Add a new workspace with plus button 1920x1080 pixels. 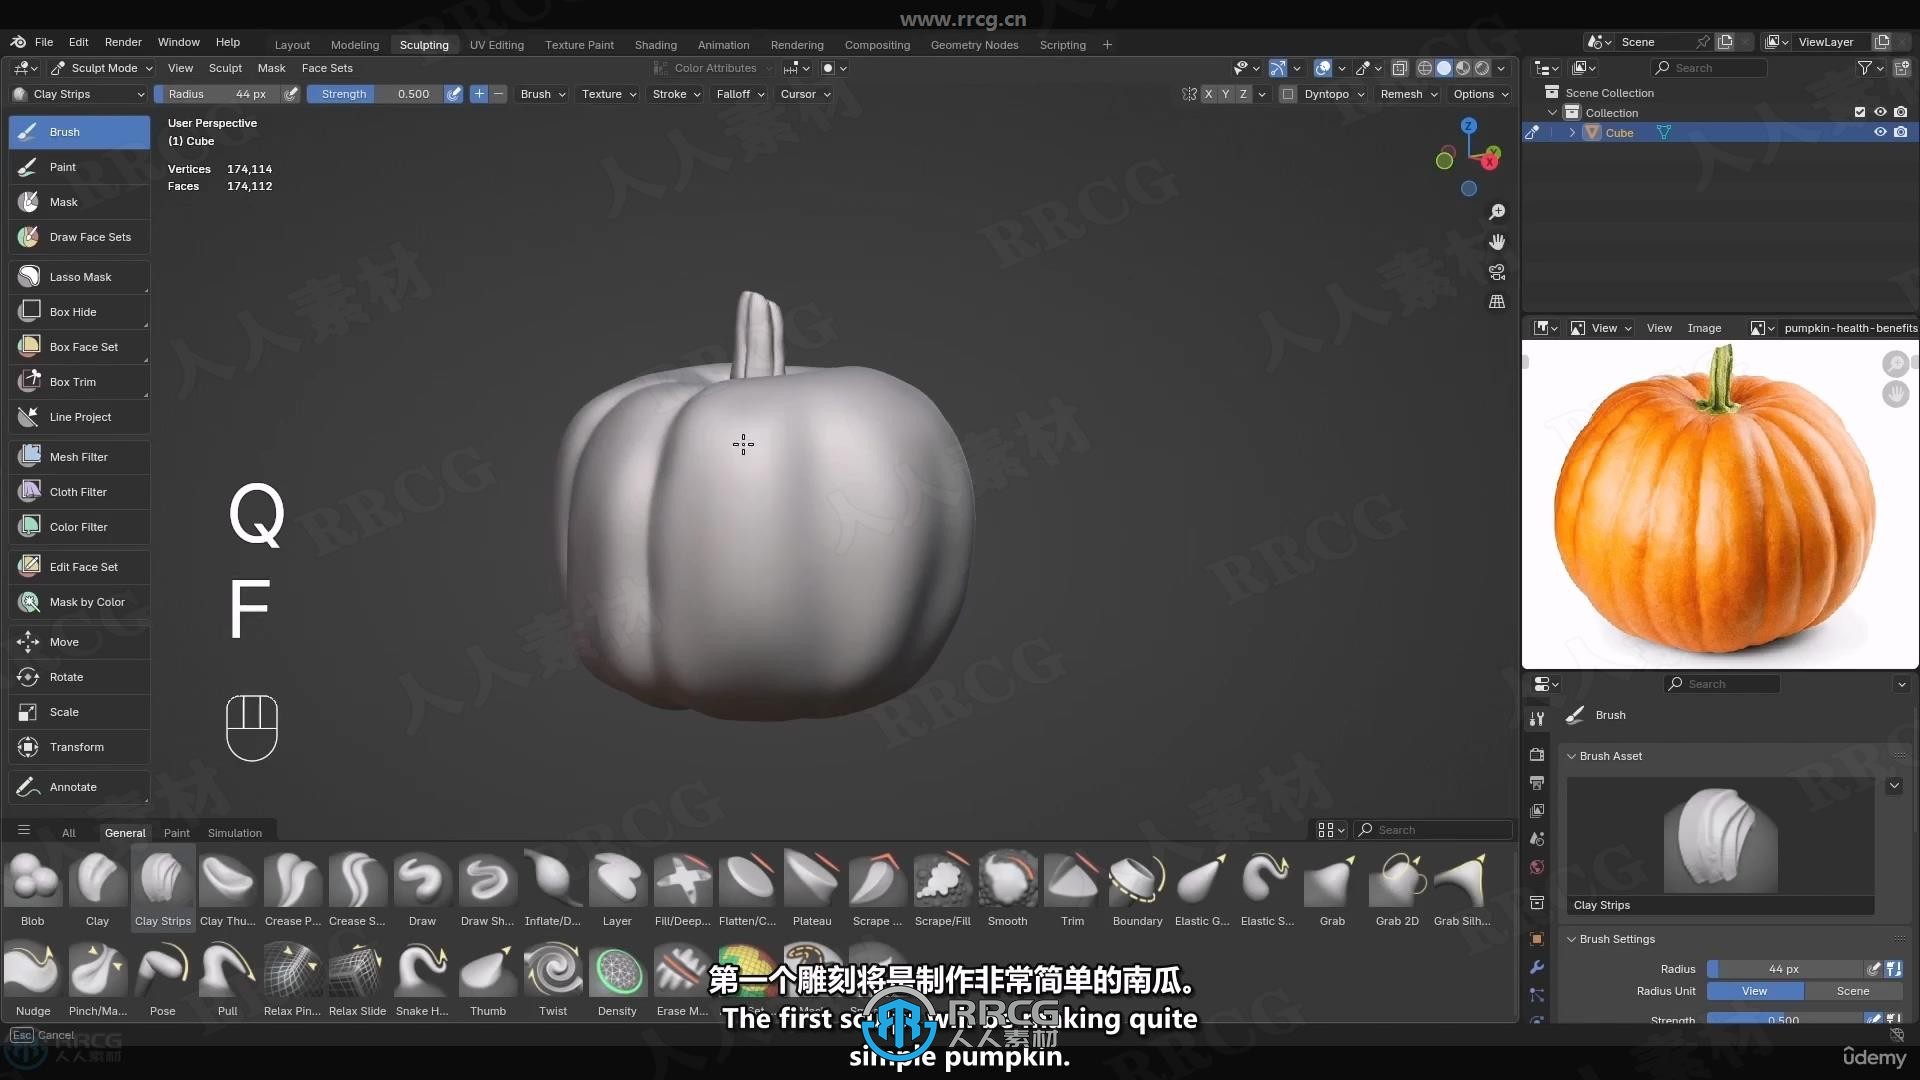click(1107, 45)
